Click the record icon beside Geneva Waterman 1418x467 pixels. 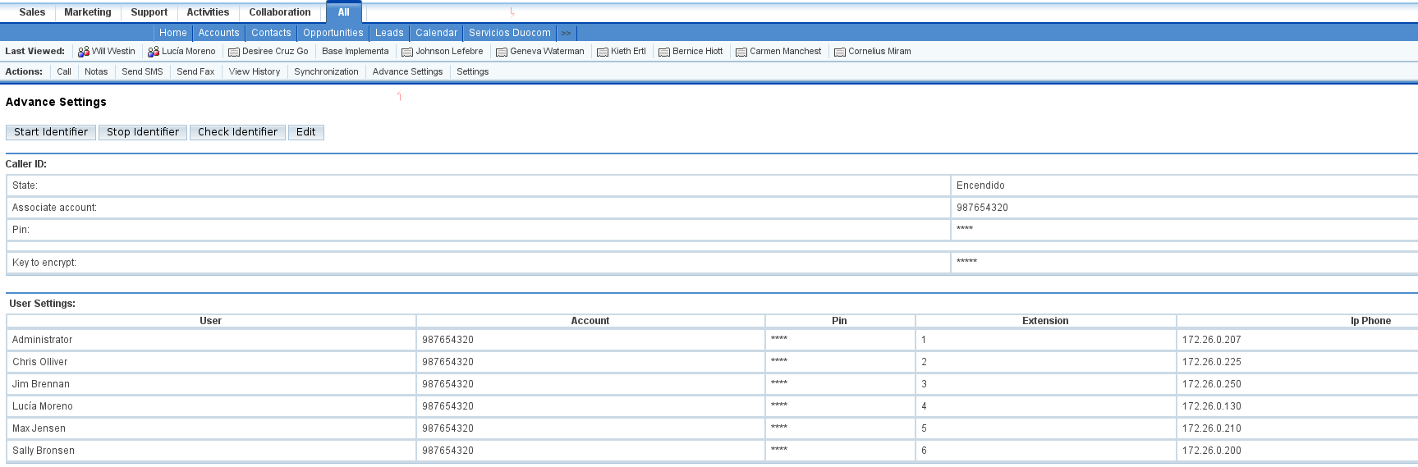coord(502,52)
